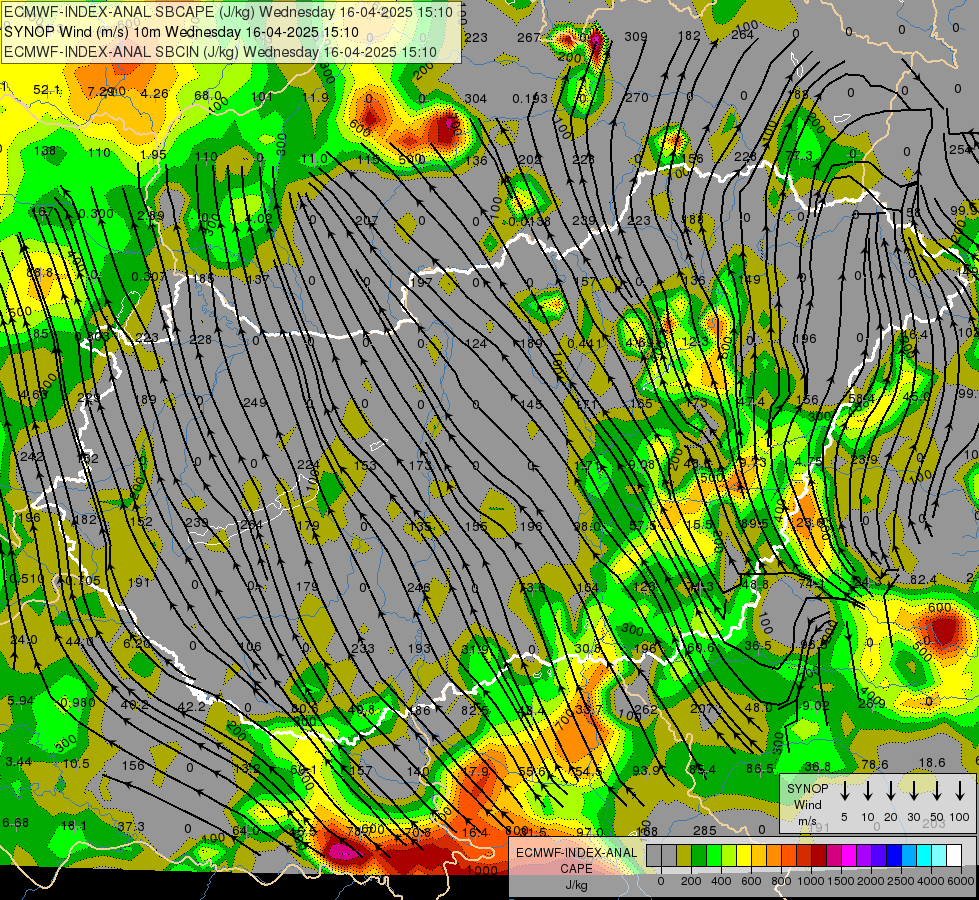Click the map value 0.980
979x900 pixels.
[x=77, y=703]
